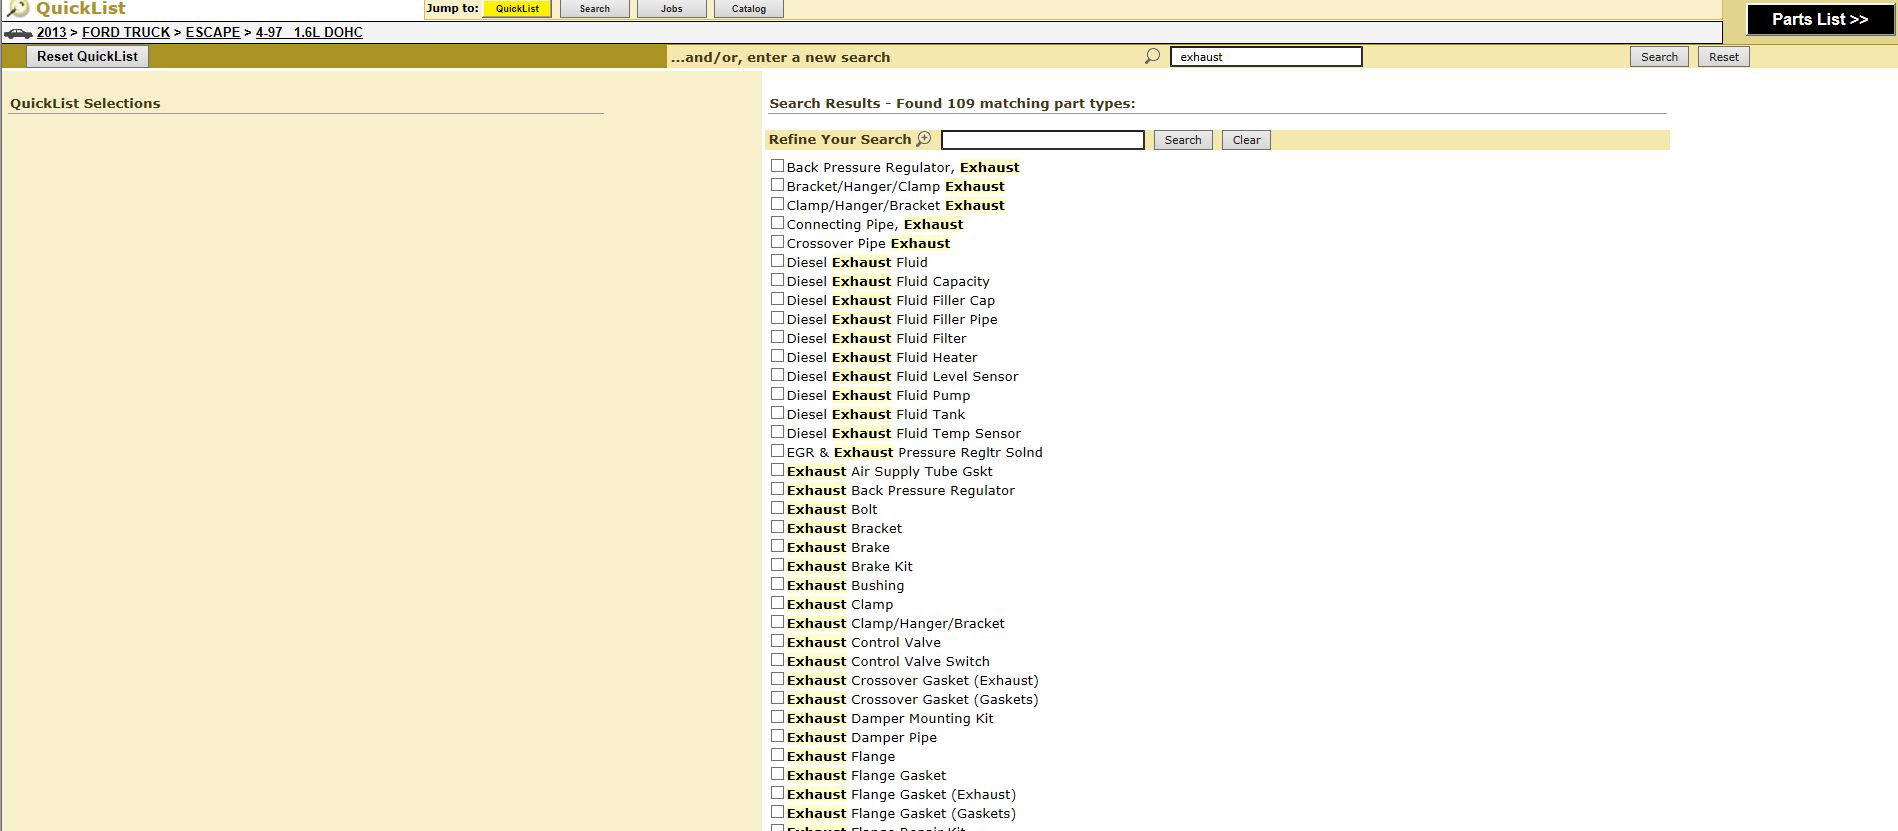Click the Clear button in the refine bar
The height and width of the screenshot is (831, 1898).
(1247, 140)
